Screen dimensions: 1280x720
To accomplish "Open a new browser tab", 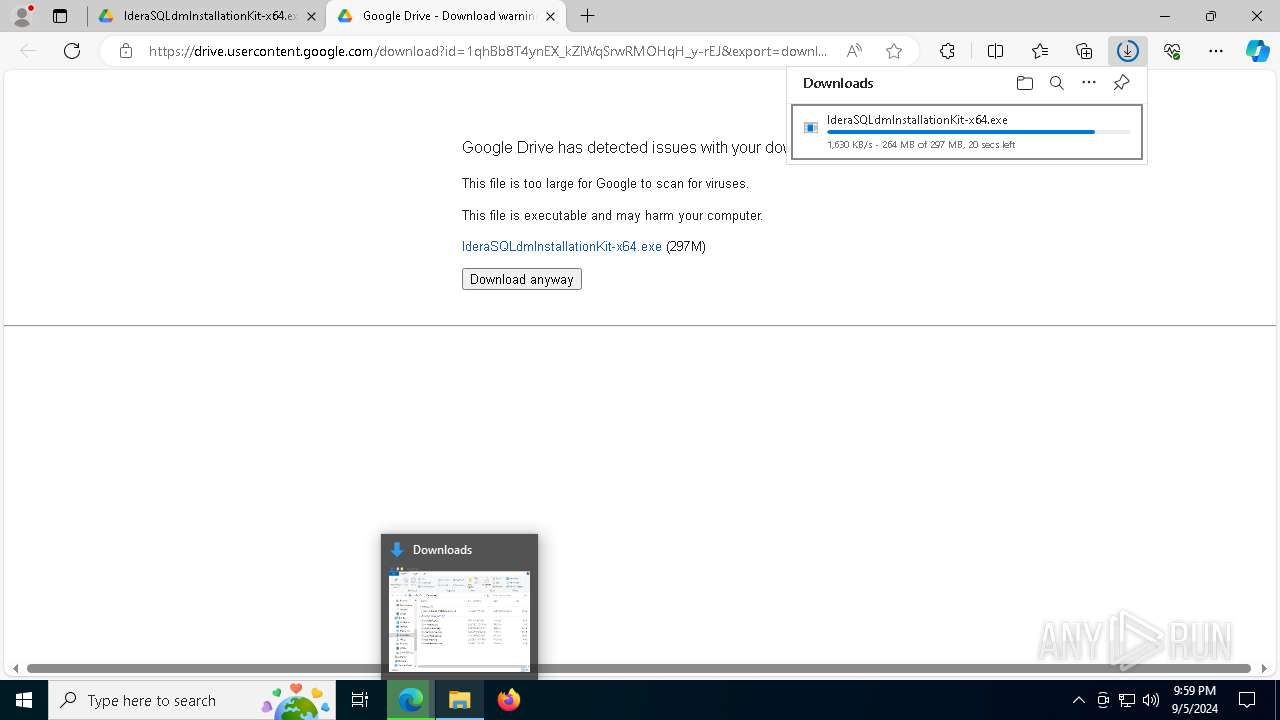I will [x=588, y=16].
